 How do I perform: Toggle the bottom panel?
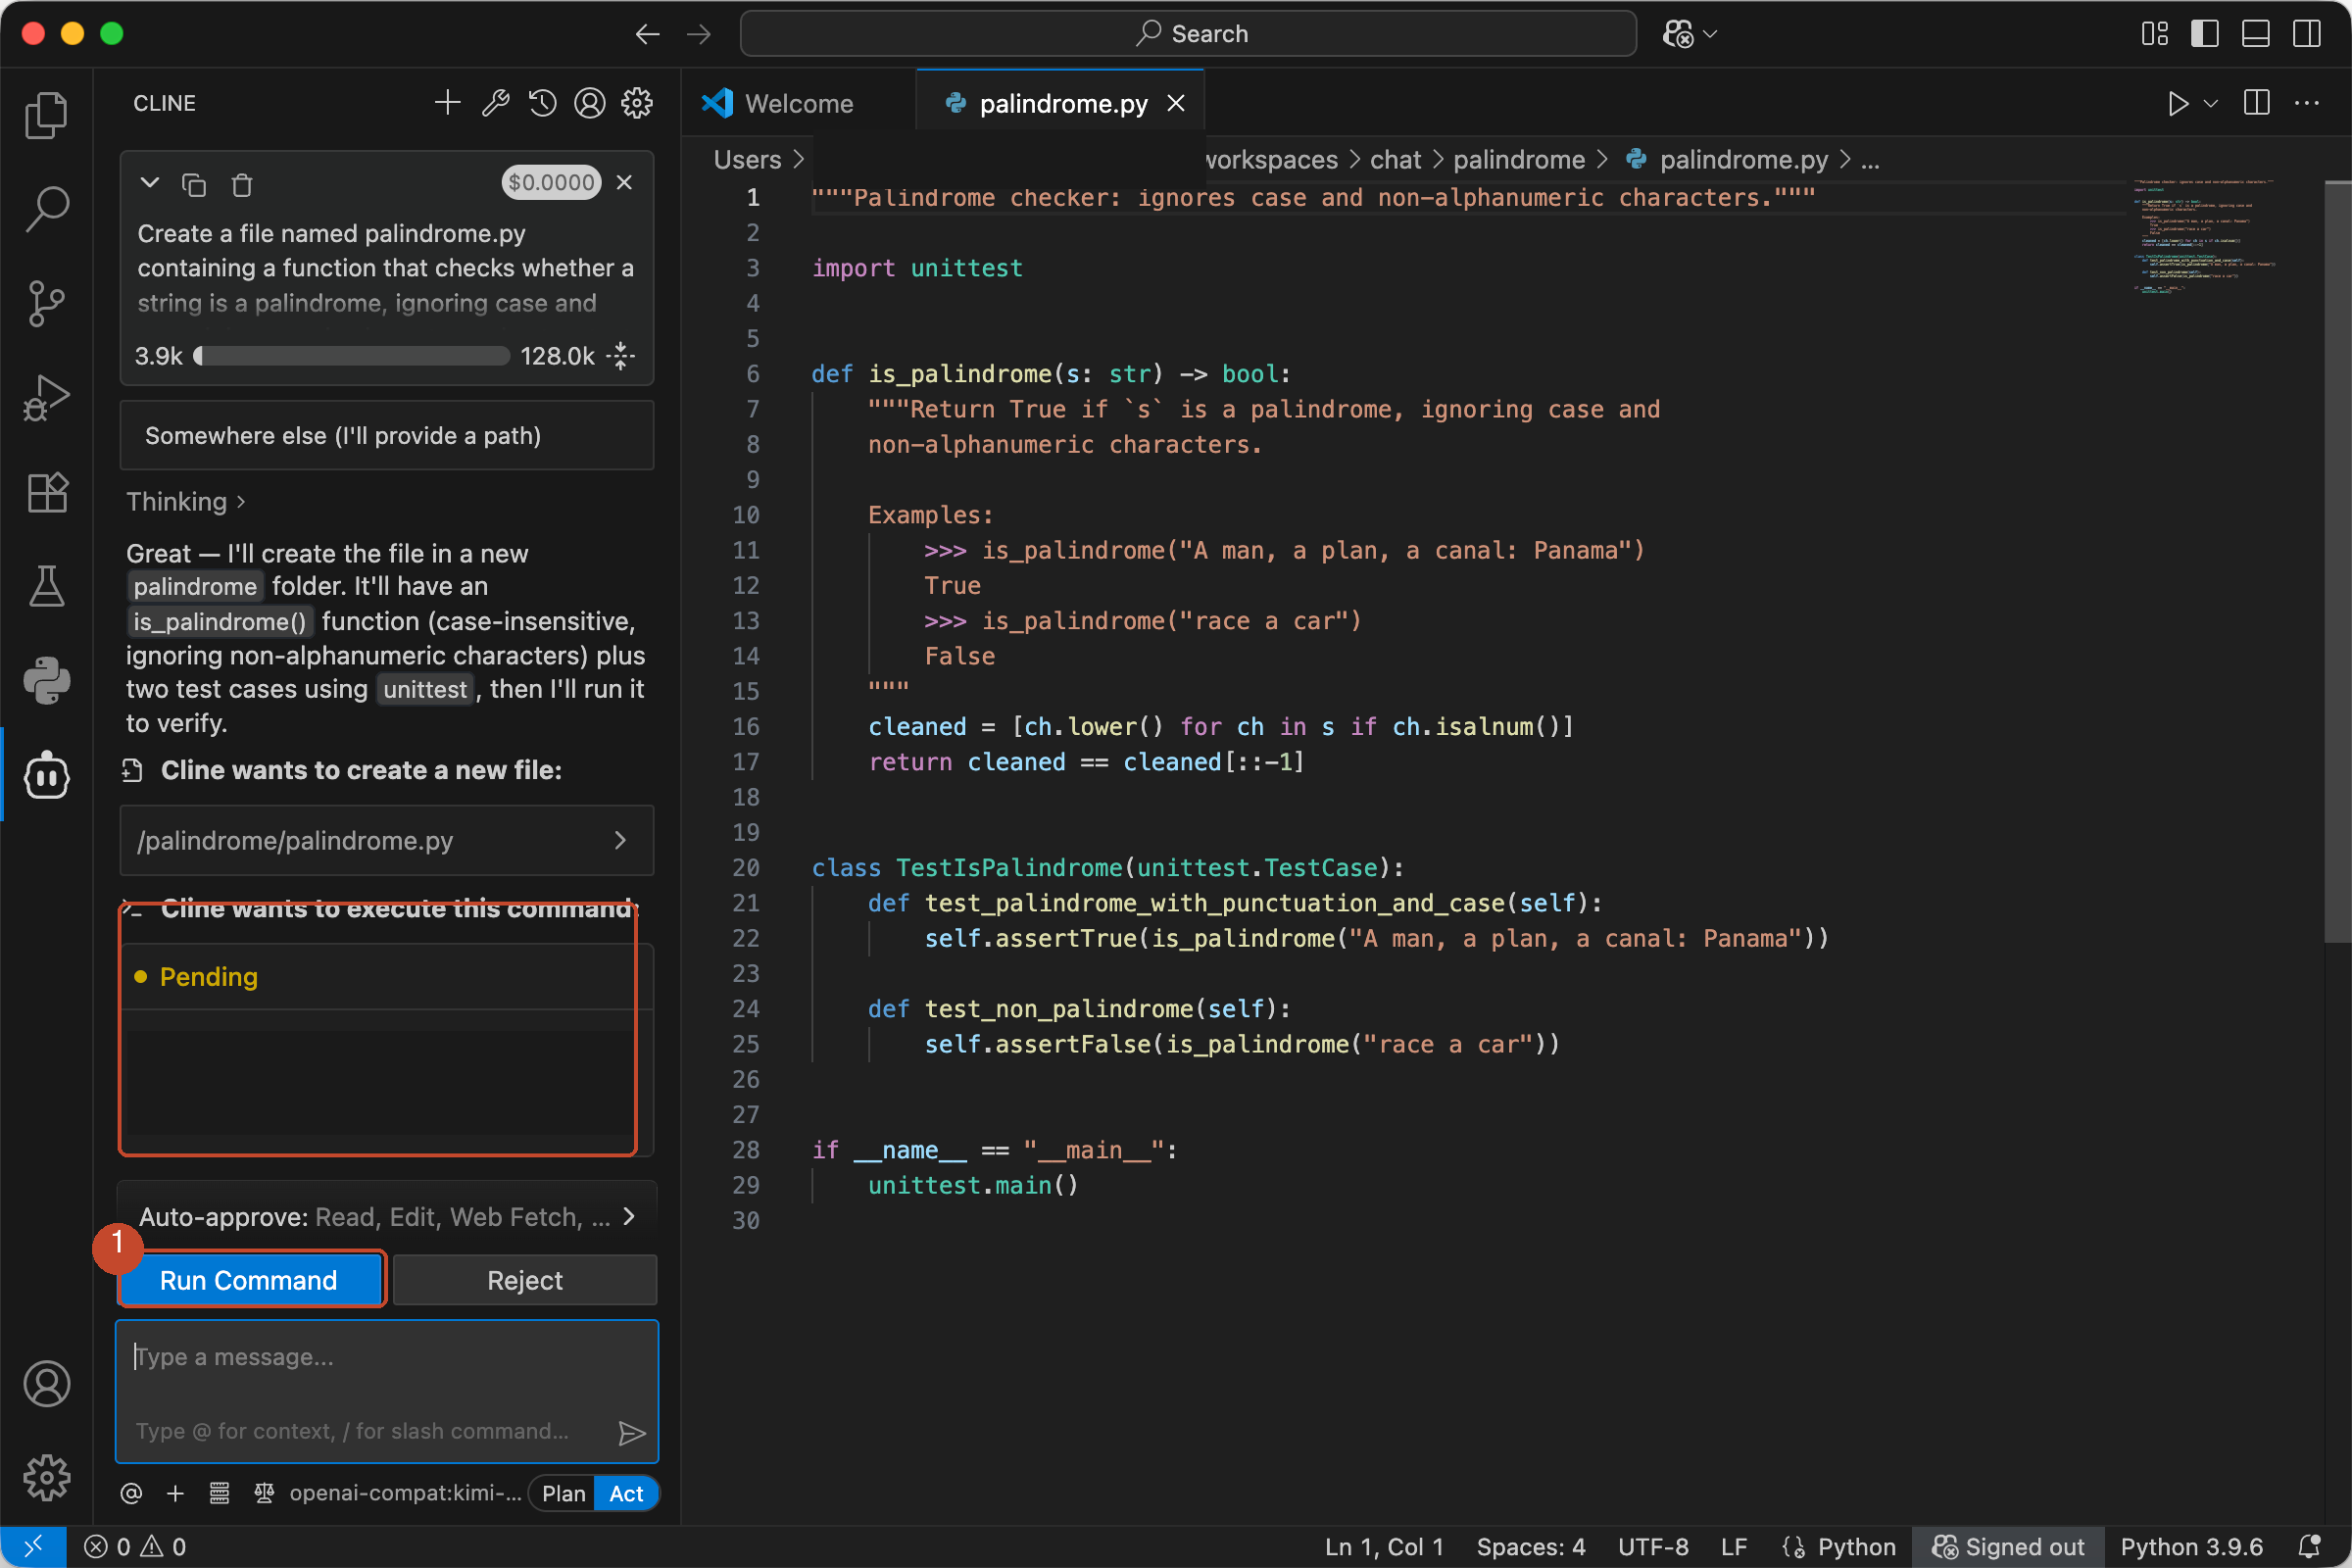2255,34
